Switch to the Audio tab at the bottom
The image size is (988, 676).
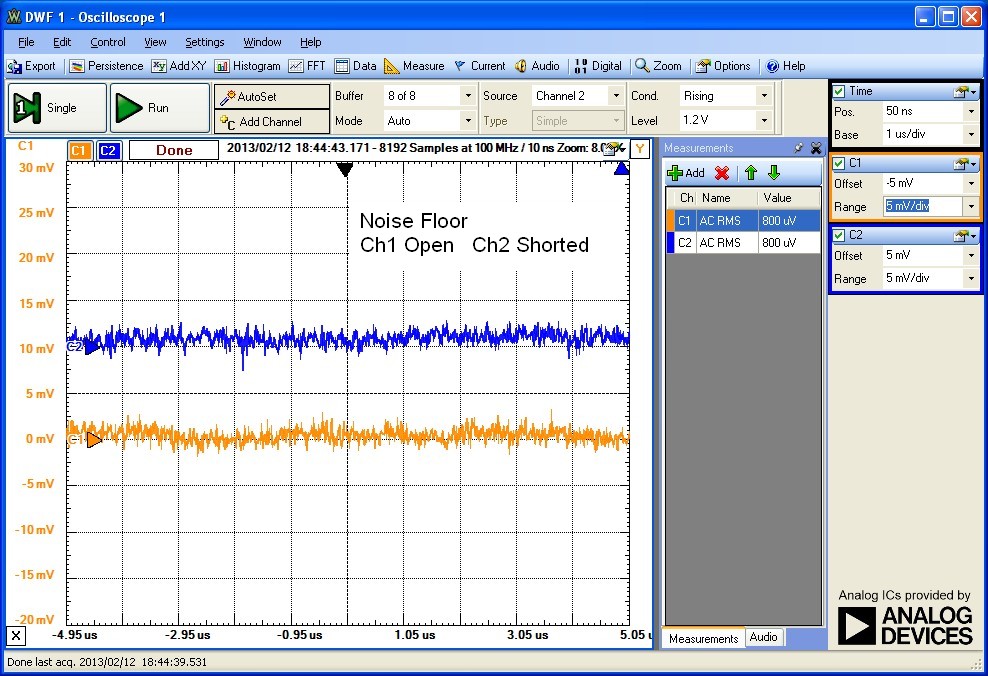[764, 637]
